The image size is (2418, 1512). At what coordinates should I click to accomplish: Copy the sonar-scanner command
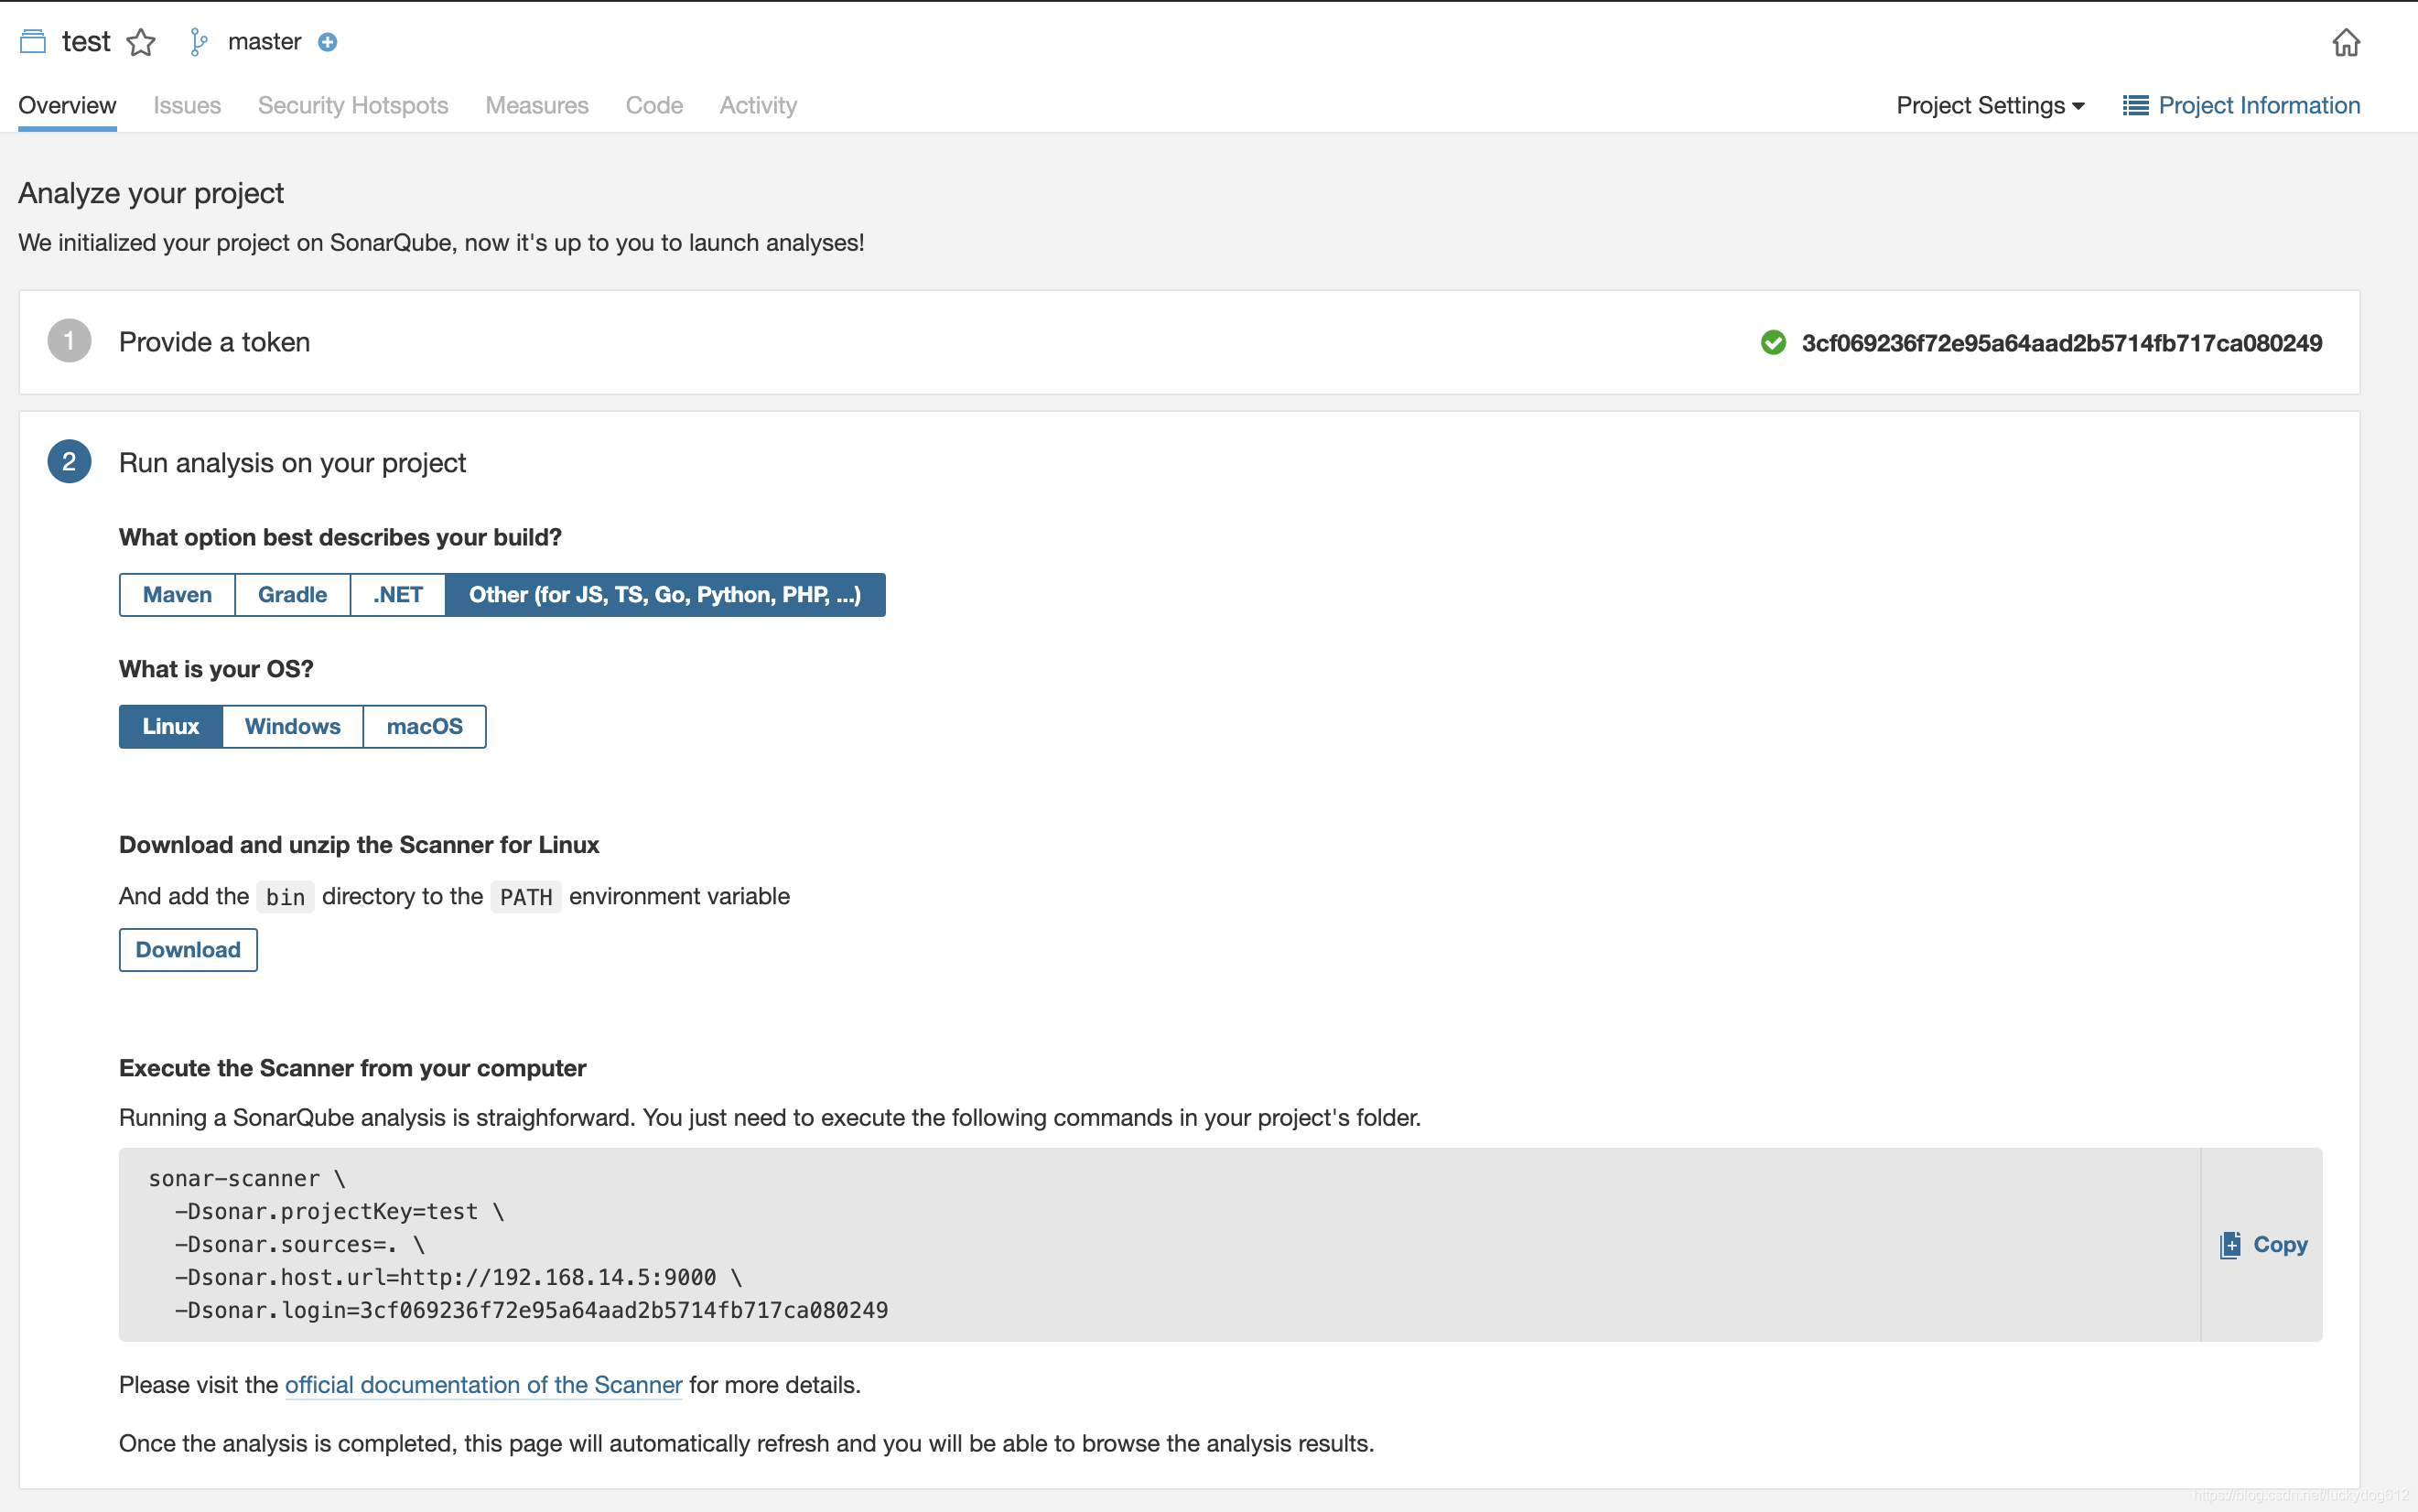click(2262, 1244)
